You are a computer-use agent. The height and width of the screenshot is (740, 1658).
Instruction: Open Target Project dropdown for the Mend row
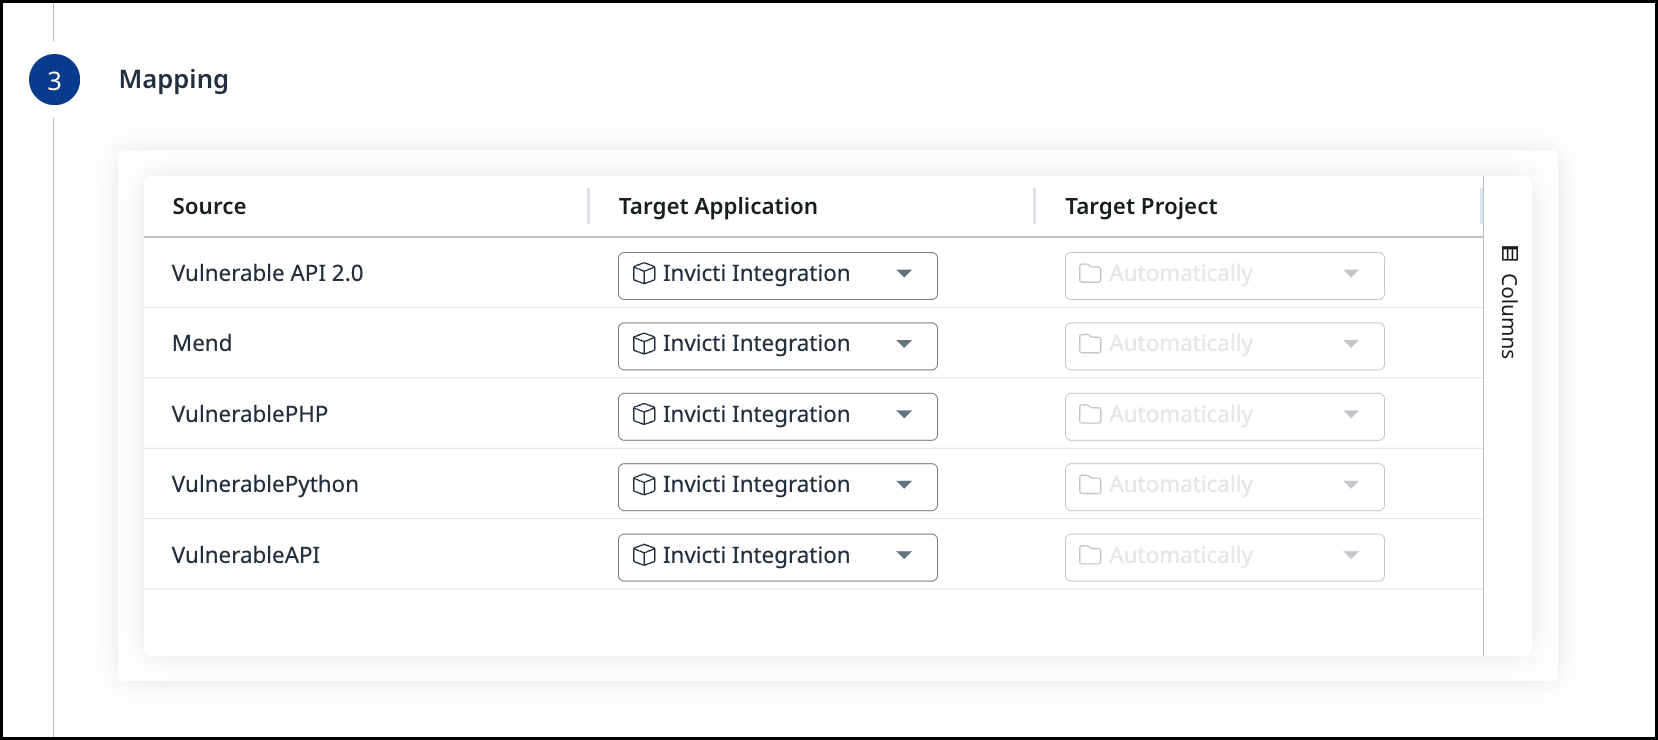pyautogui.click(x=1351, y=344)
